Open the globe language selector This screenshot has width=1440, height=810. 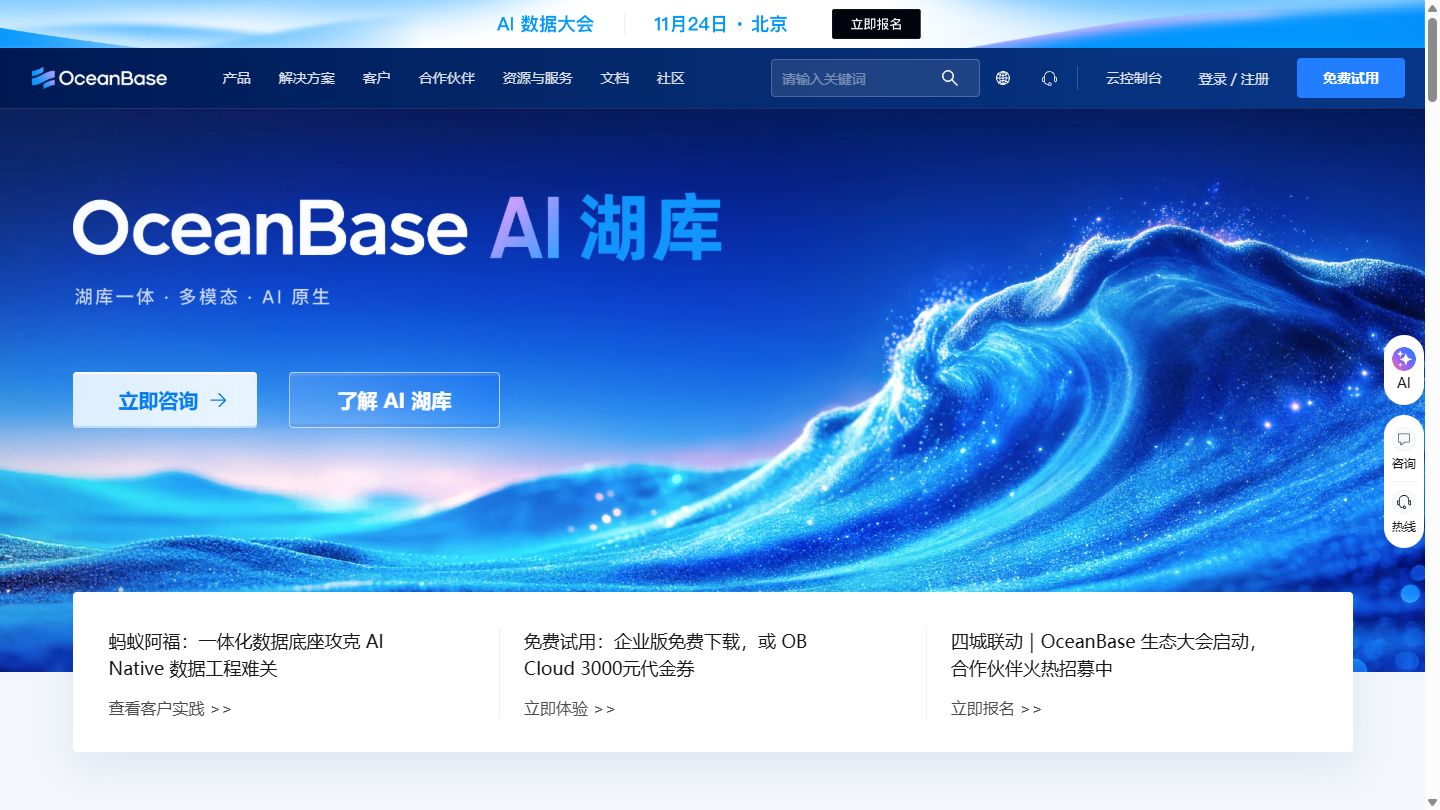pyautogui.click(x=1003, y=78)
